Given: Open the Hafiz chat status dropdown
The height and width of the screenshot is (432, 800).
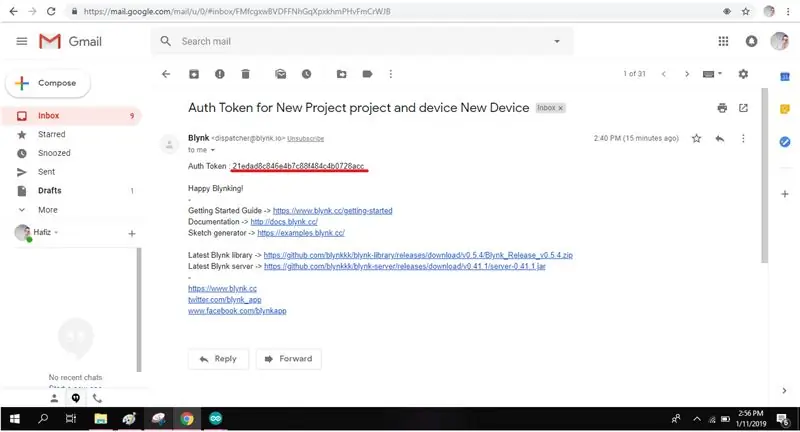Looking at the screenshot, I should [x=56, y=233].
